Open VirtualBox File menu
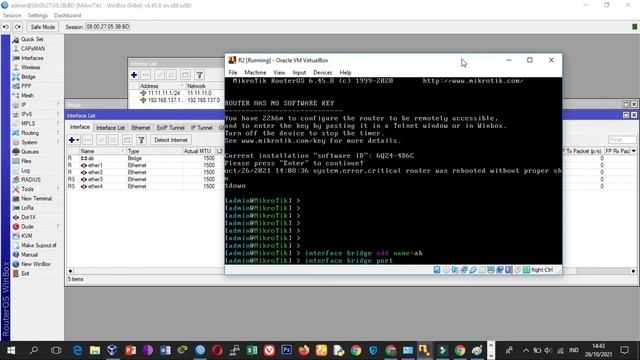 coord(233,73)
